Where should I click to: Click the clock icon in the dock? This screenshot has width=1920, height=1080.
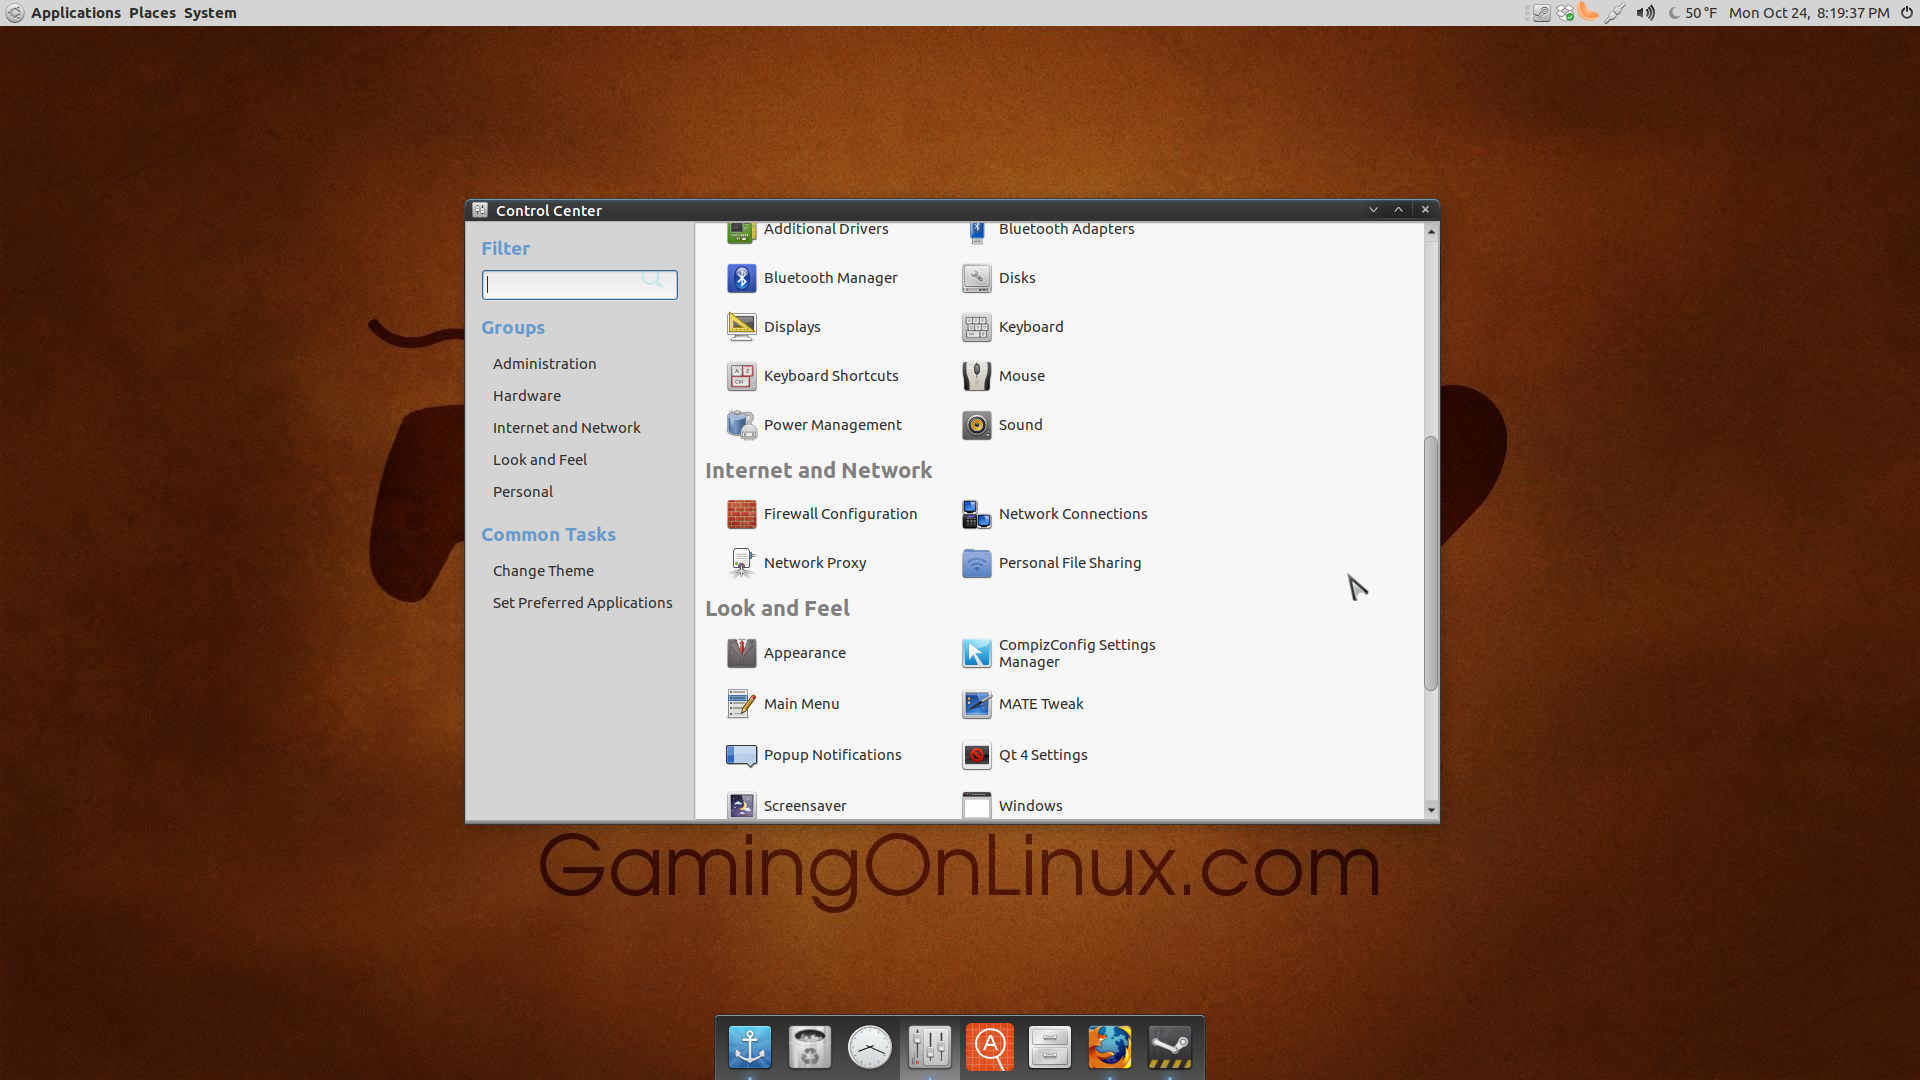pyautogui.click(x=870, y=1047)
